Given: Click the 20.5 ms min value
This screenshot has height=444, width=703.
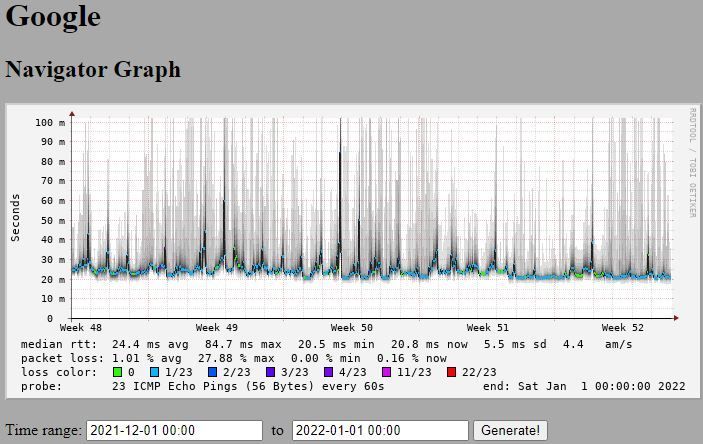Looking at the screenshot, I should 336,344.
